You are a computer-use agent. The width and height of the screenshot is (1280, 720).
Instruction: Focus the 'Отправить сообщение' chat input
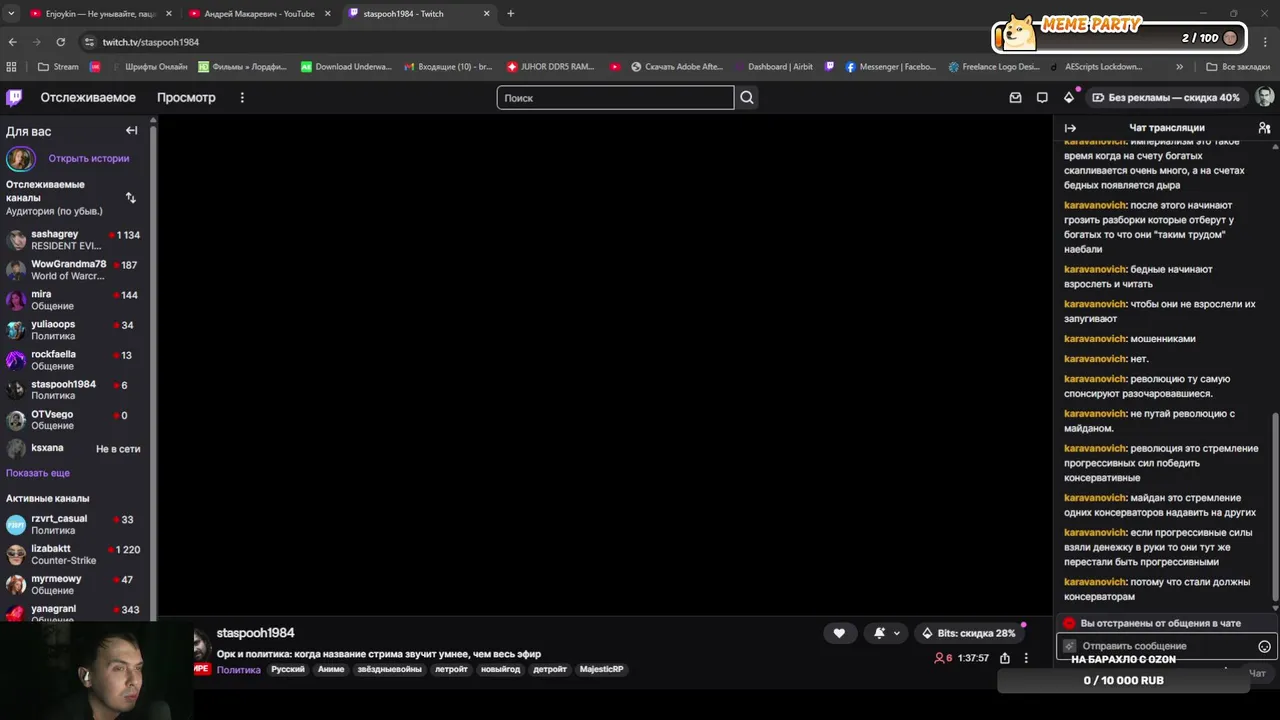(1157, 646)
